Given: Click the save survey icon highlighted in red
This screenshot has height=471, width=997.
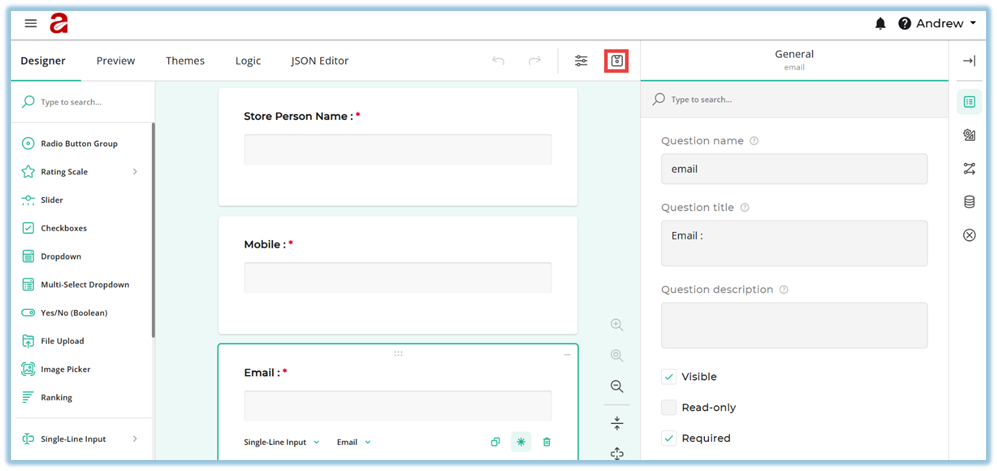Looking at the screenshot, I should (617, 61).
